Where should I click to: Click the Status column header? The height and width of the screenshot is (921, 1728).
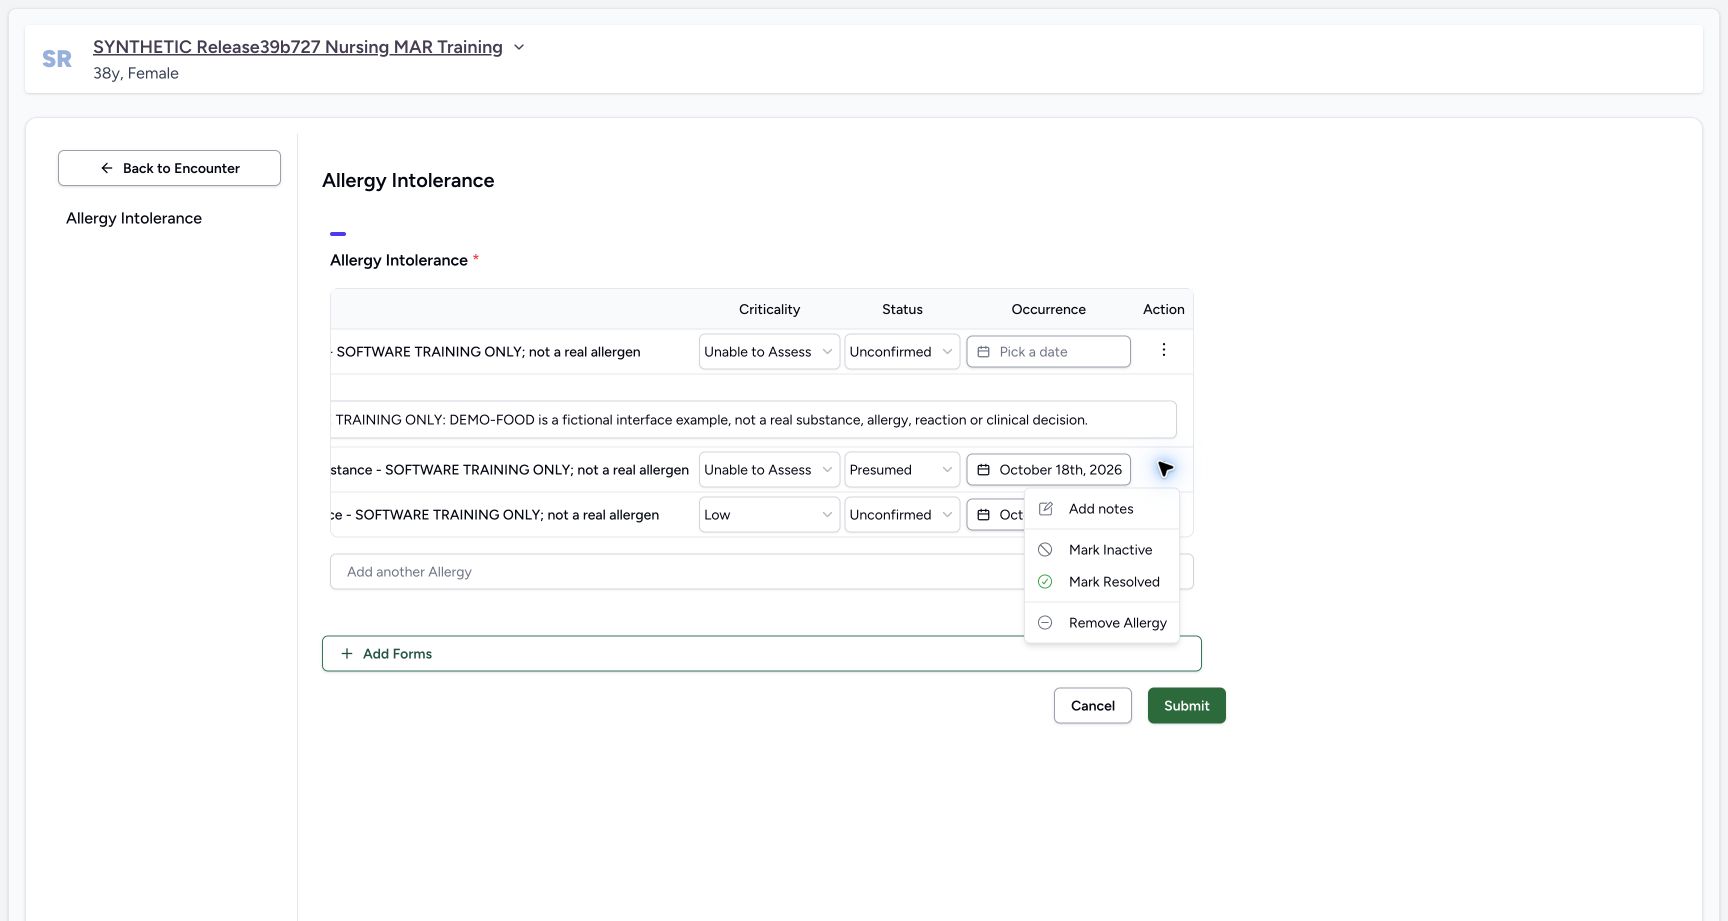point(902,309)
